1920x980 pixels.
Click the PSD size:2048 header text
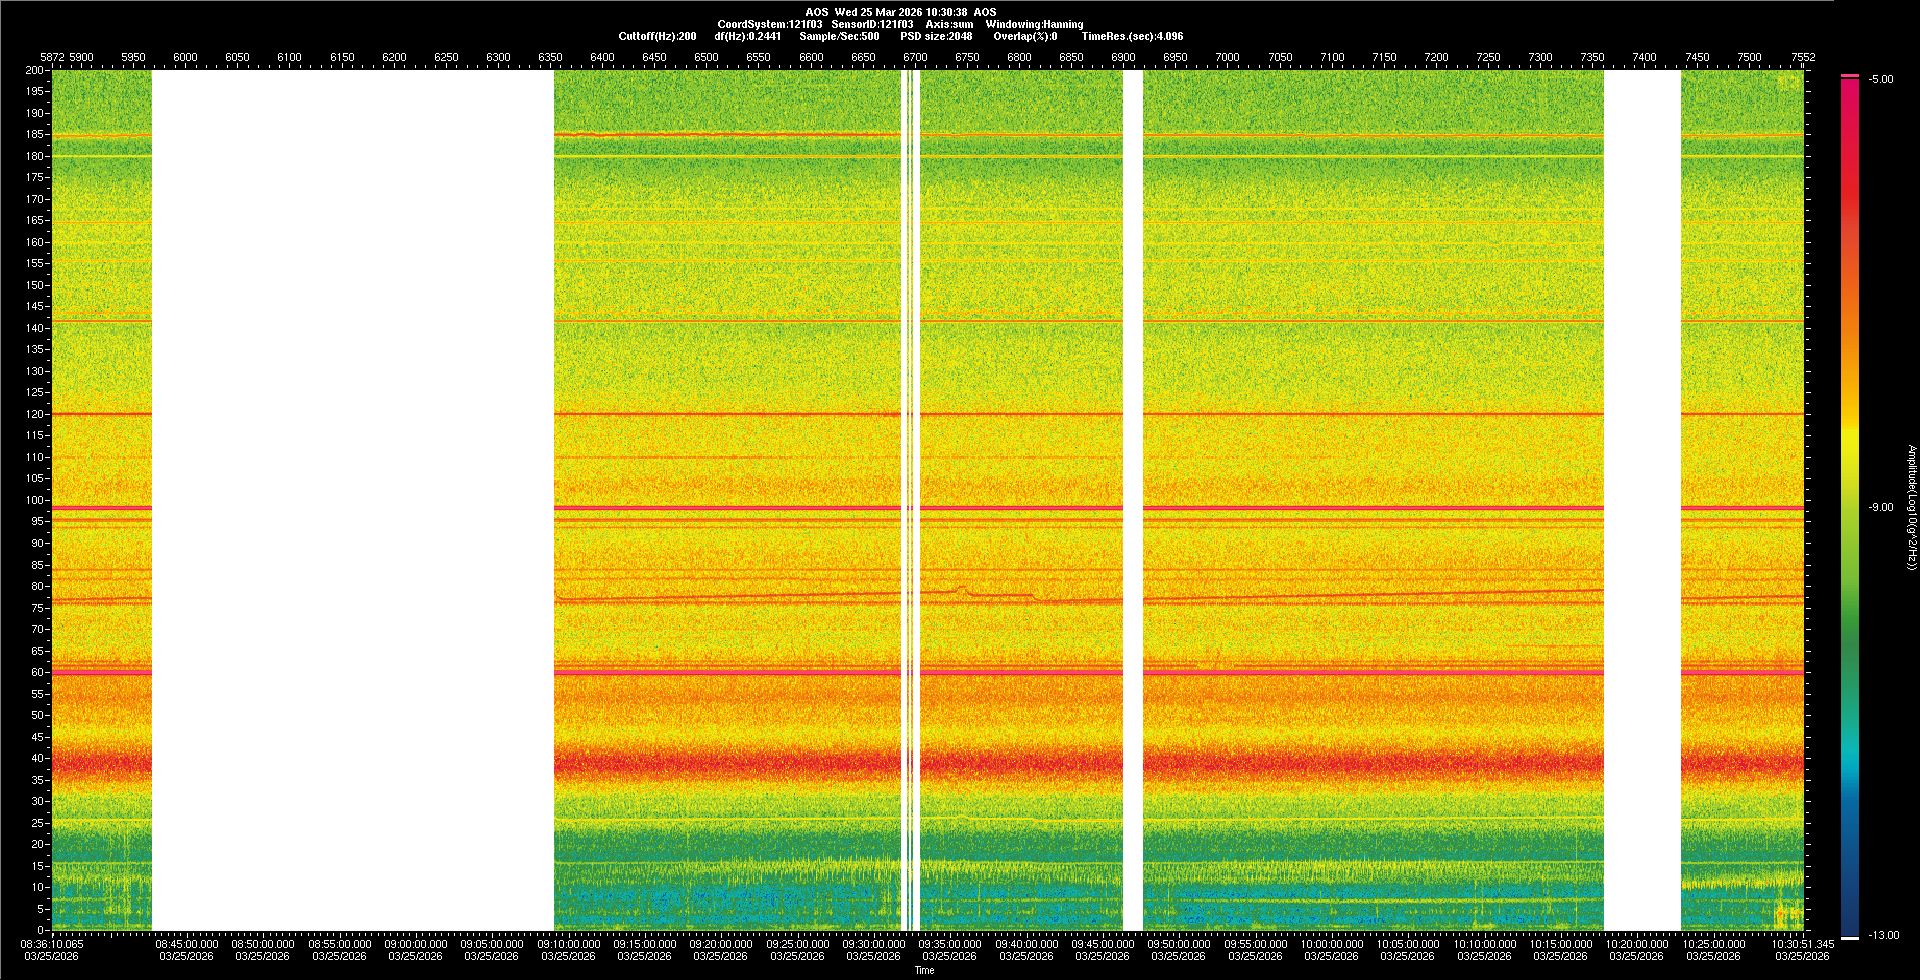pos(936,36)
